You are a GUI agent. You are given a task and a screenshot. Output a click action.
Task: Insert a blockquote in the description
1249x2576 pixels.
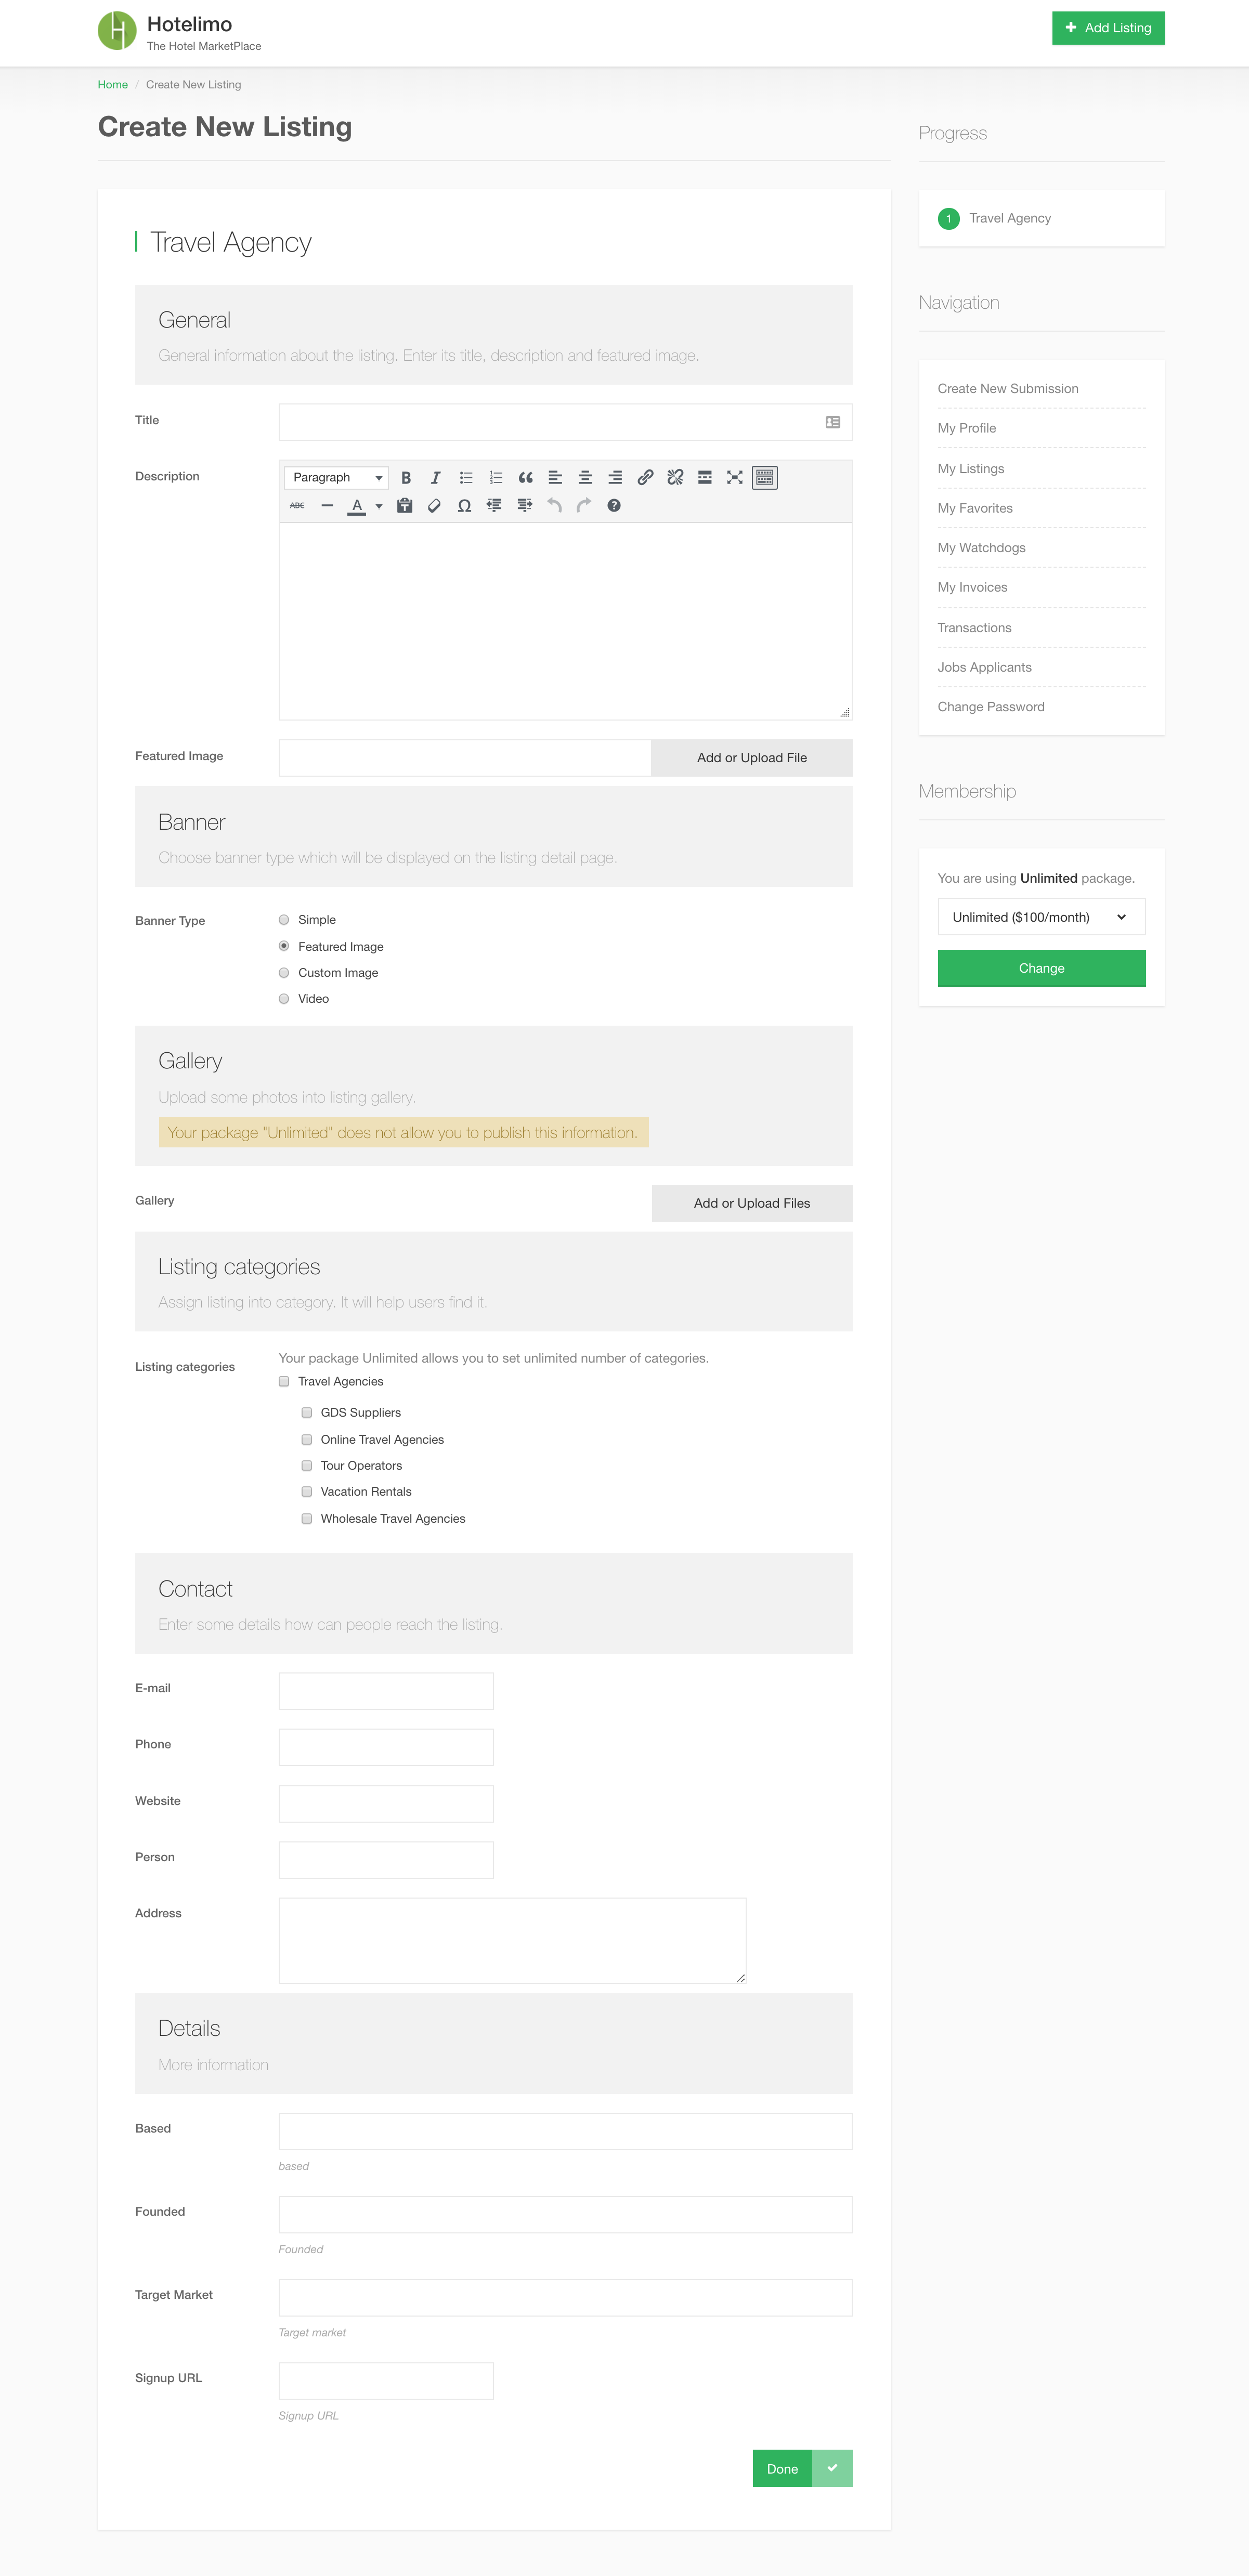[x=525, y=478]
